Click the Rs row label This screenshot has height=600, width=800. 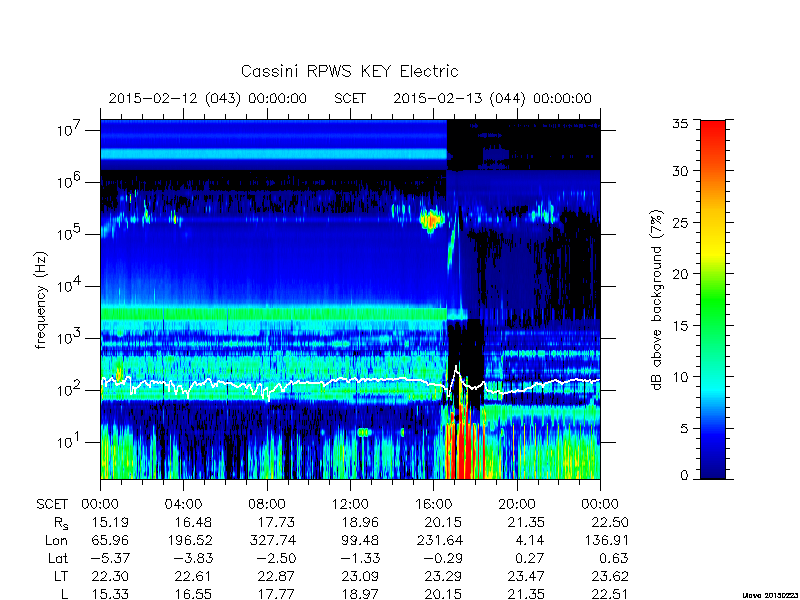pyautogui.click(x=61, y=523)
